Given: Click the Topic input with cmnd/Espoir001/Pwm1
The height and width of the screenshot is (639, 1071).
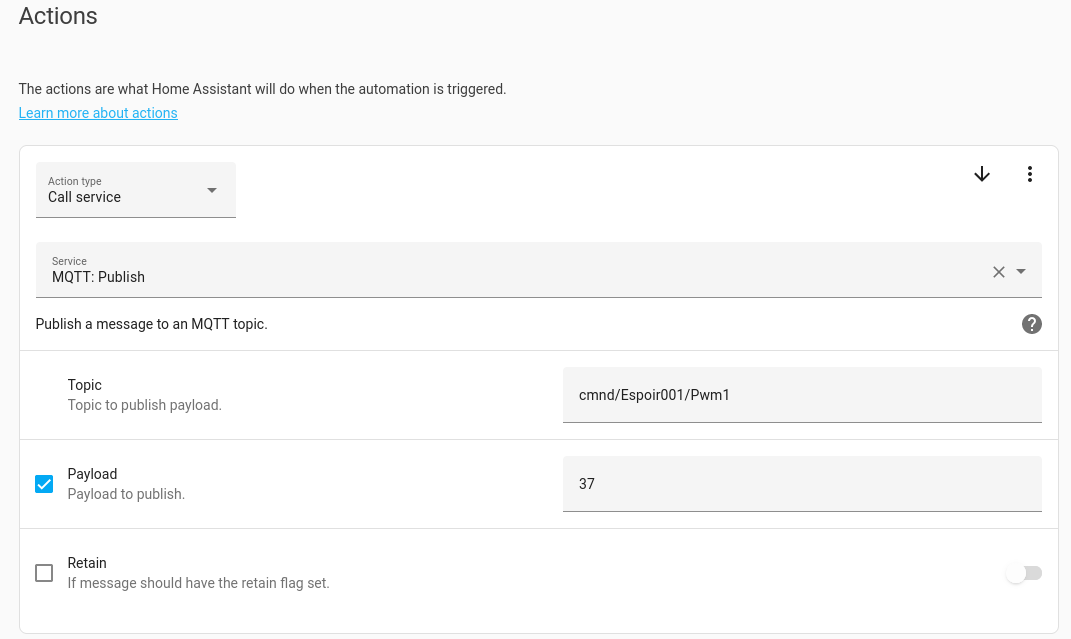Looking at the screenshot, I should click(802, 395).
